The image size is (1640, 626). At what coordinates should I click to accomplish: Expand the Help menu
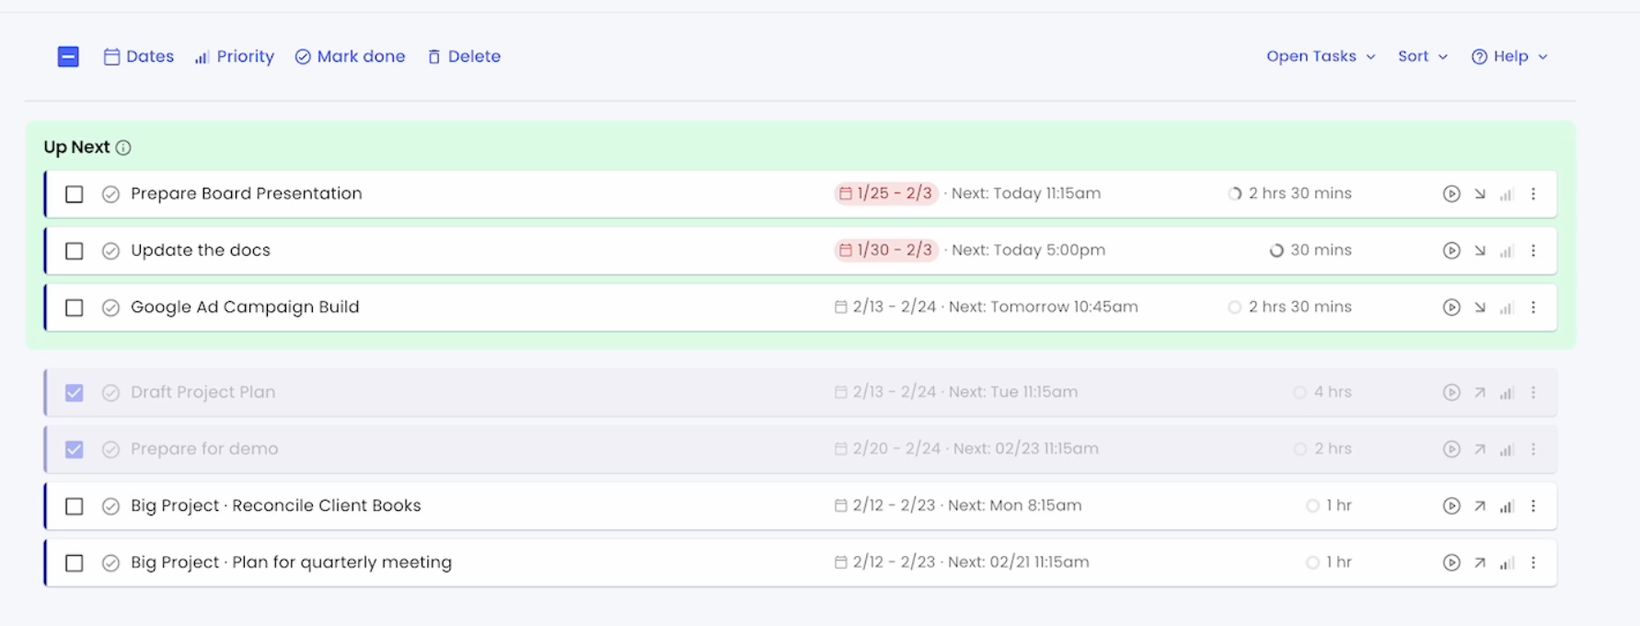pos(1509,57)
